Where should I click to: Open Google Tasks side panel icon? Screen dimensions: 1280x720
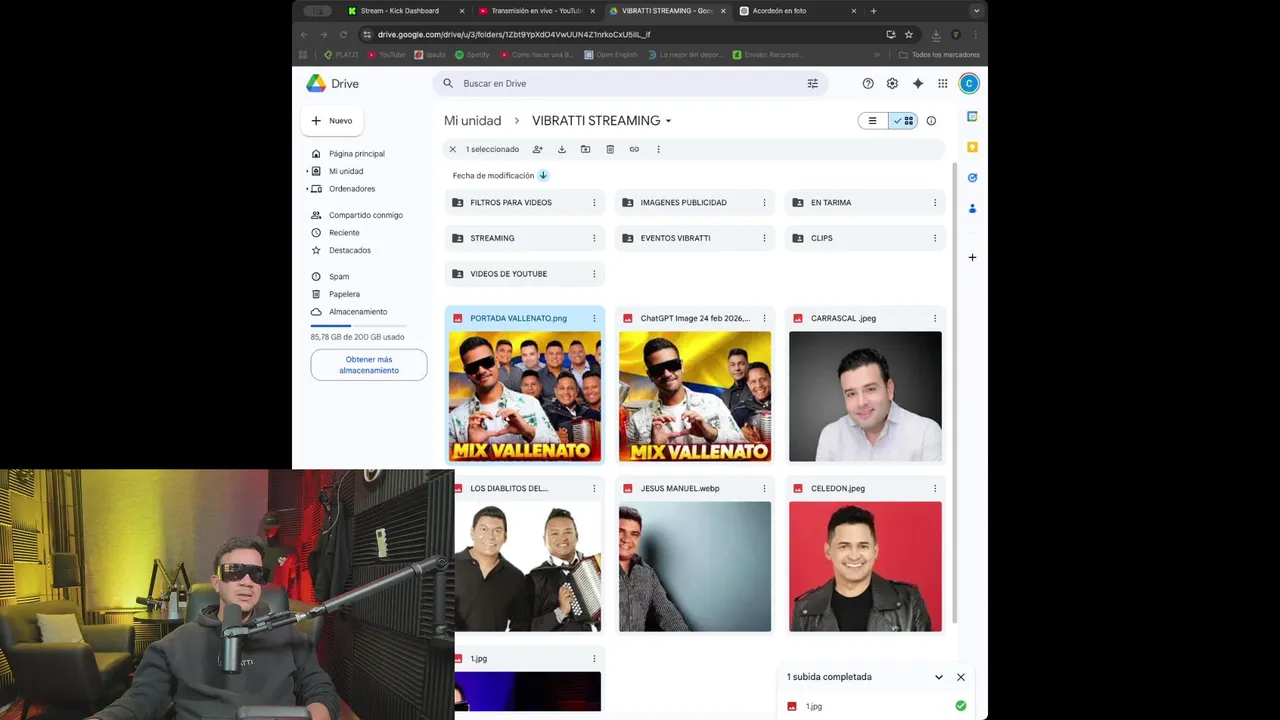972,178
